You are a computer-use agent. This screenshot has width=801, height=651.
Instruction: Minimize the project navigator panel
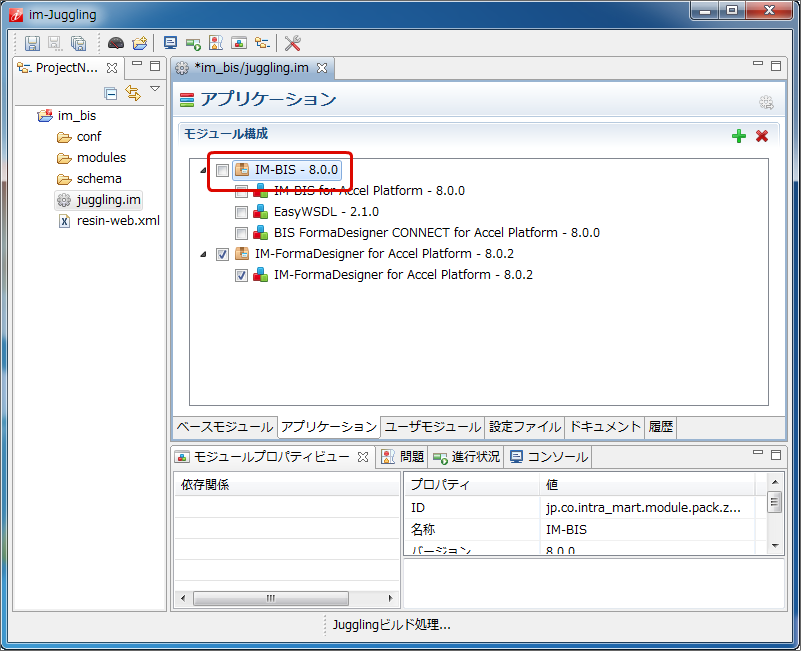click(x=137, y=64)
